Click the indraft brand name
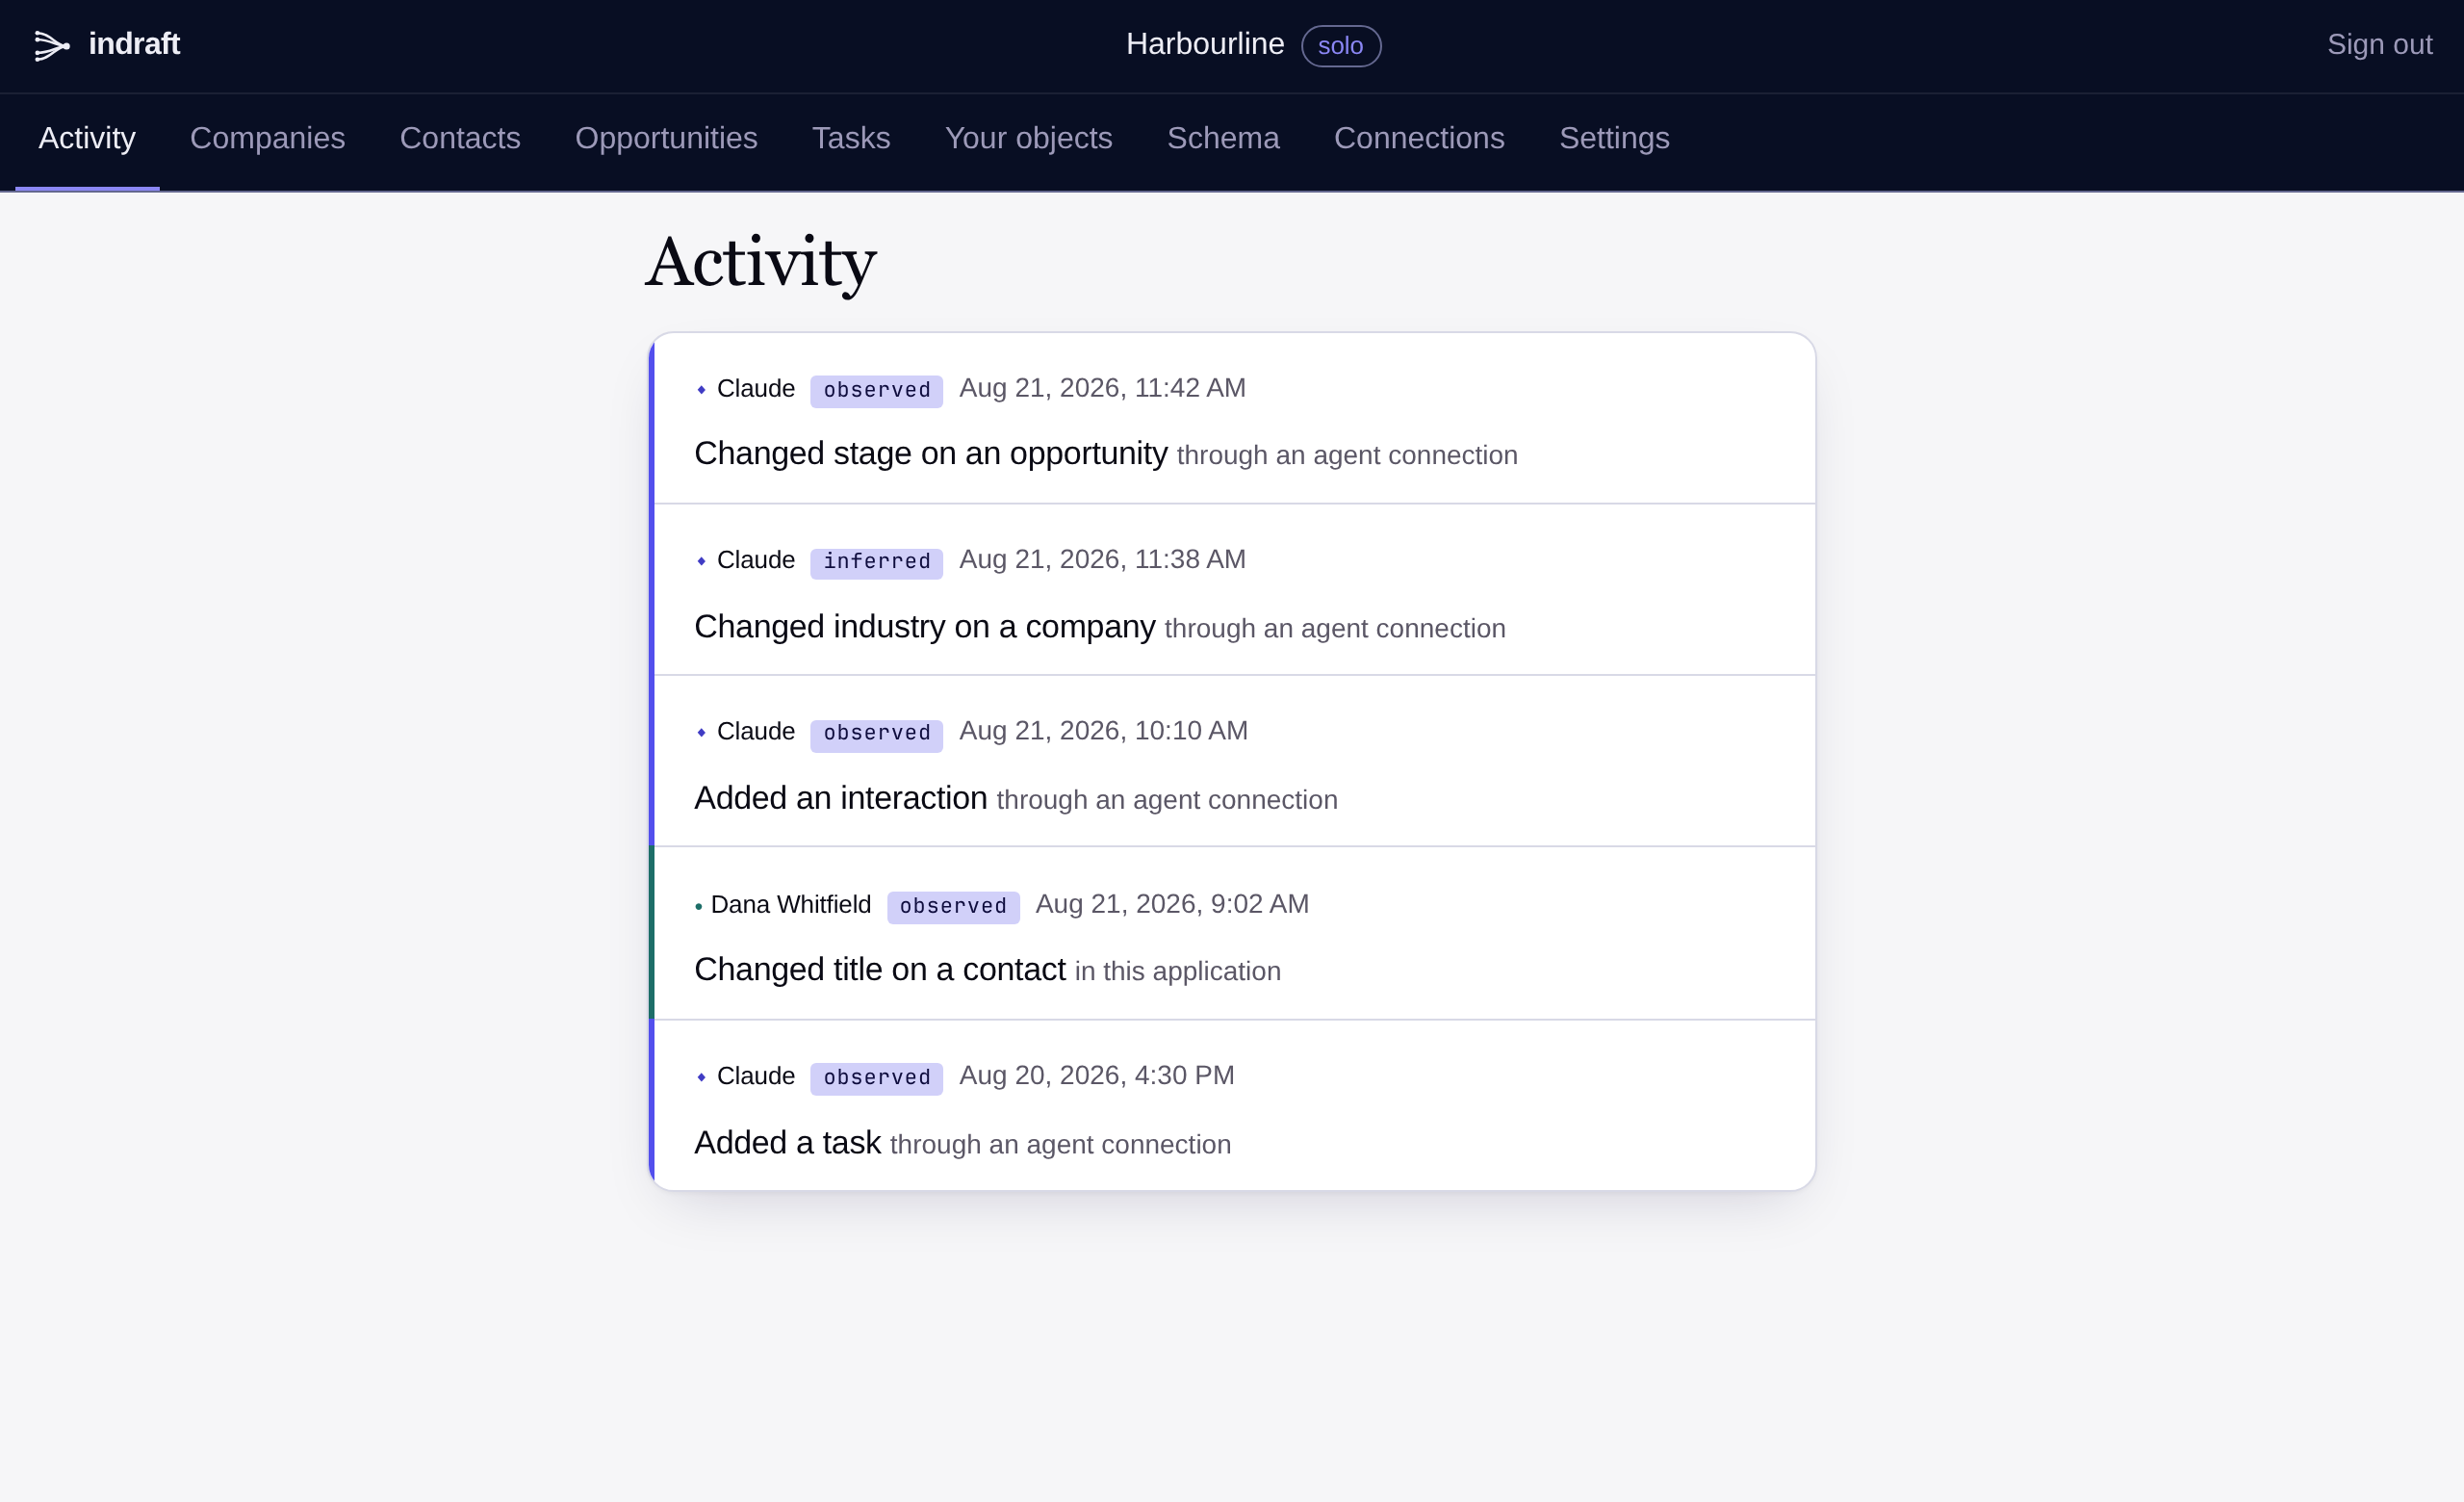 pyautogui.click(x=134, y=44)
